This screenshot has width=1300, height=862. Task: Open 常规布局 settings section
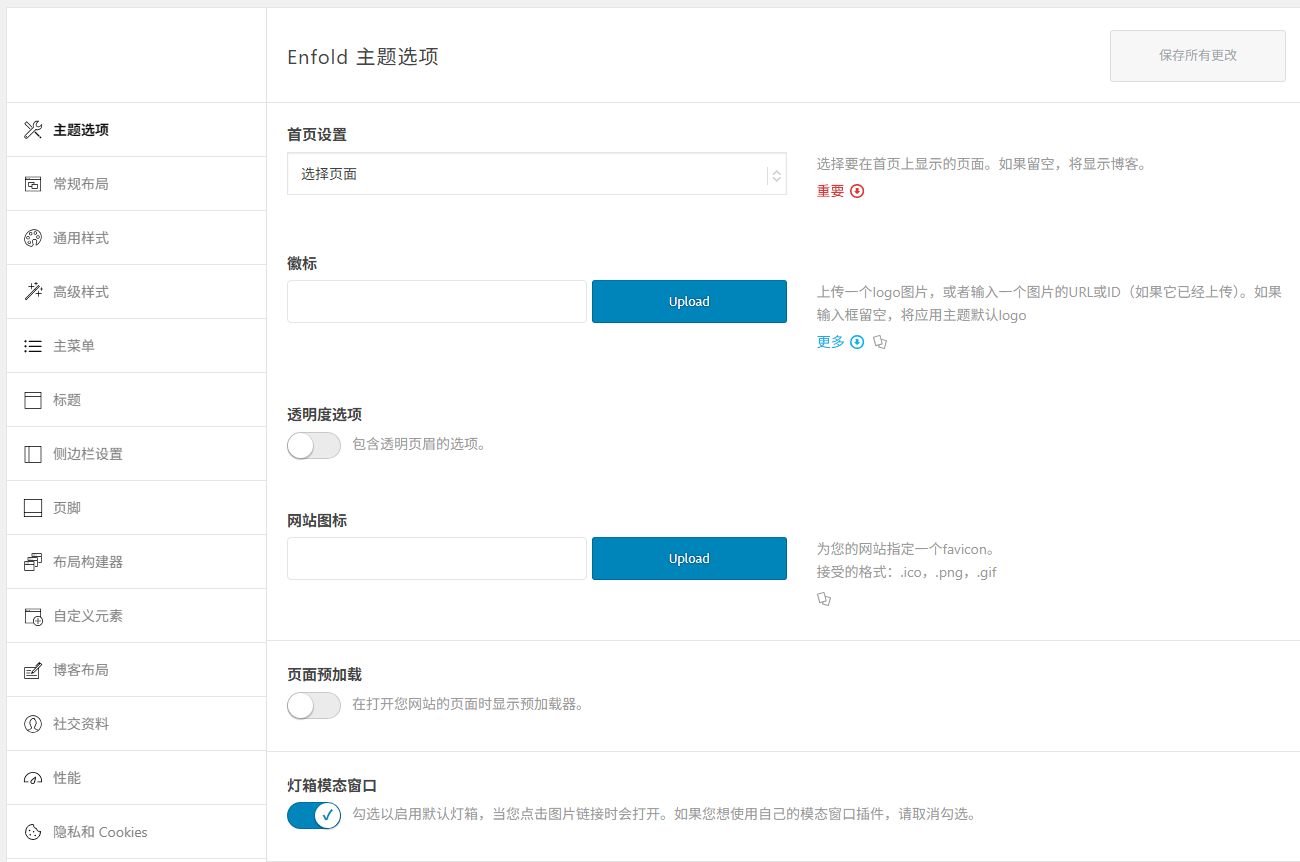(137, 184)
